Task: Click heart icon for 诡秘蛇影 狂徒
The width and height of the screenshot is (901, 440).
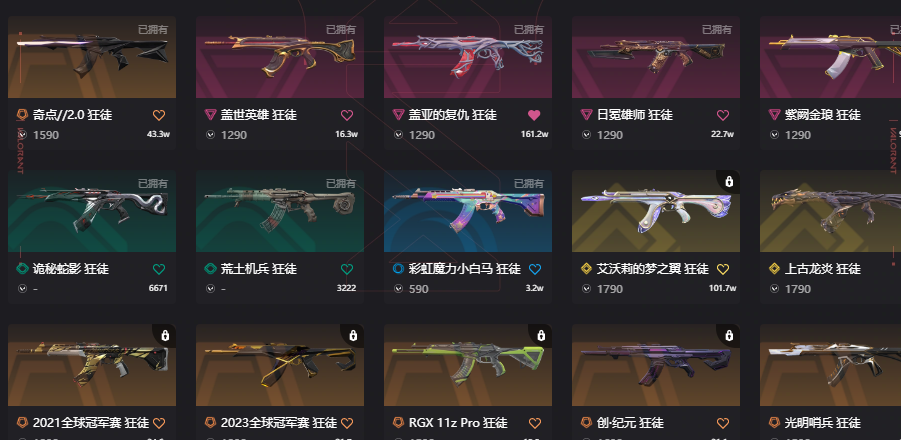Action: (x=159, y=269)
